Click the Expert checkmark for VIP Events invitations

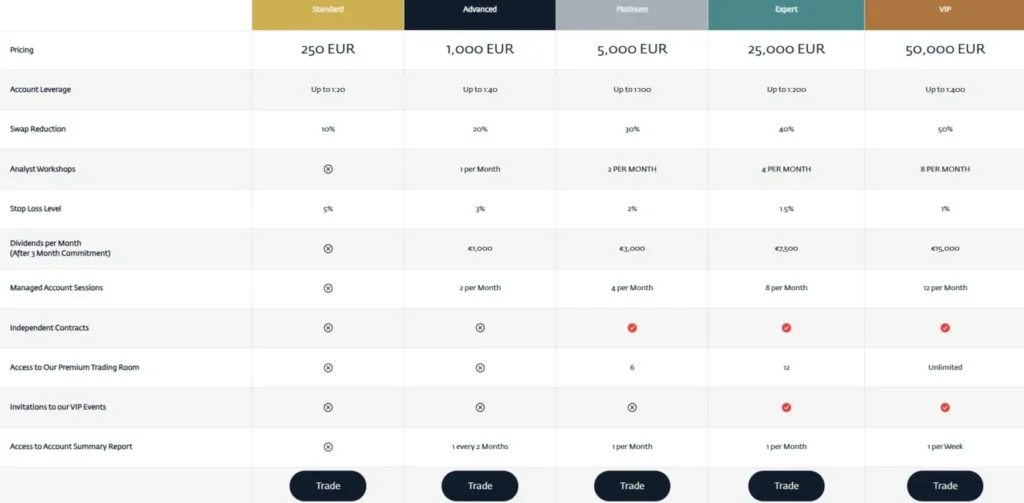tap(786, 407)
